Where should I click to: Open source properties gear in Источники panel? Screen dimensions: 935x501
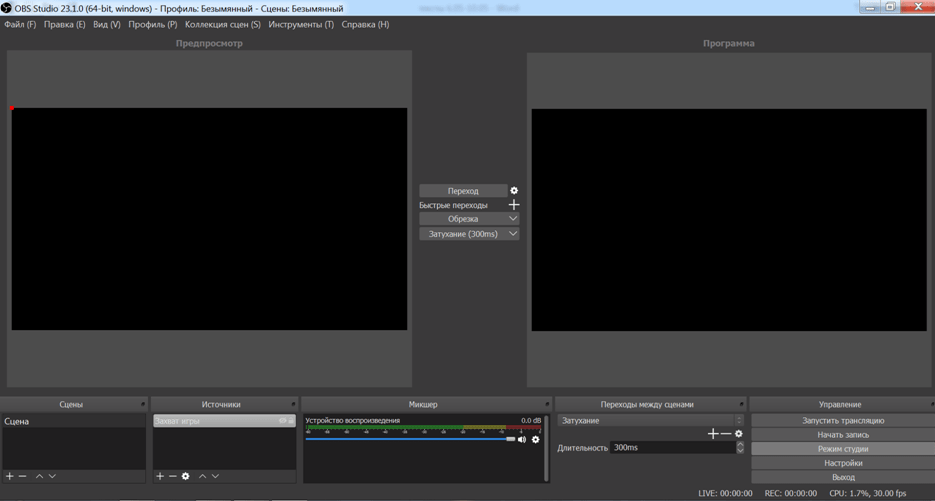[186, 476]
